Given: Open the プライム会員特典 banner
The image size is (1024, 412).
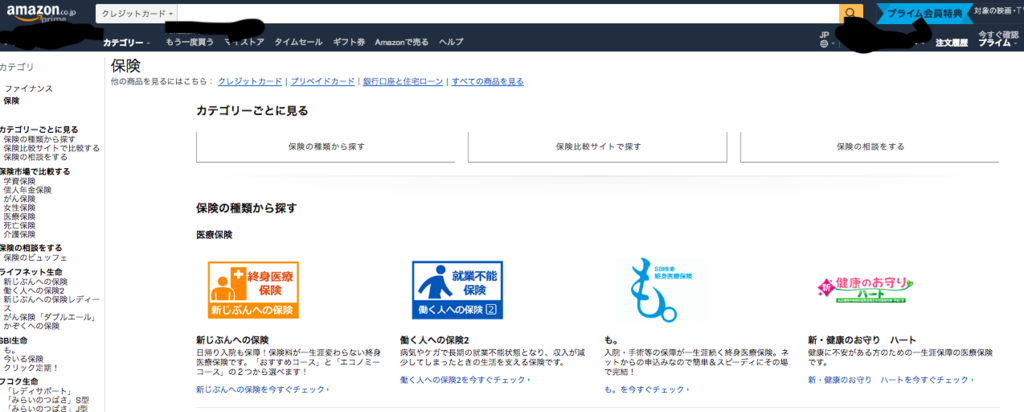Looking at the screenshot, I should [x=924, y=13].
